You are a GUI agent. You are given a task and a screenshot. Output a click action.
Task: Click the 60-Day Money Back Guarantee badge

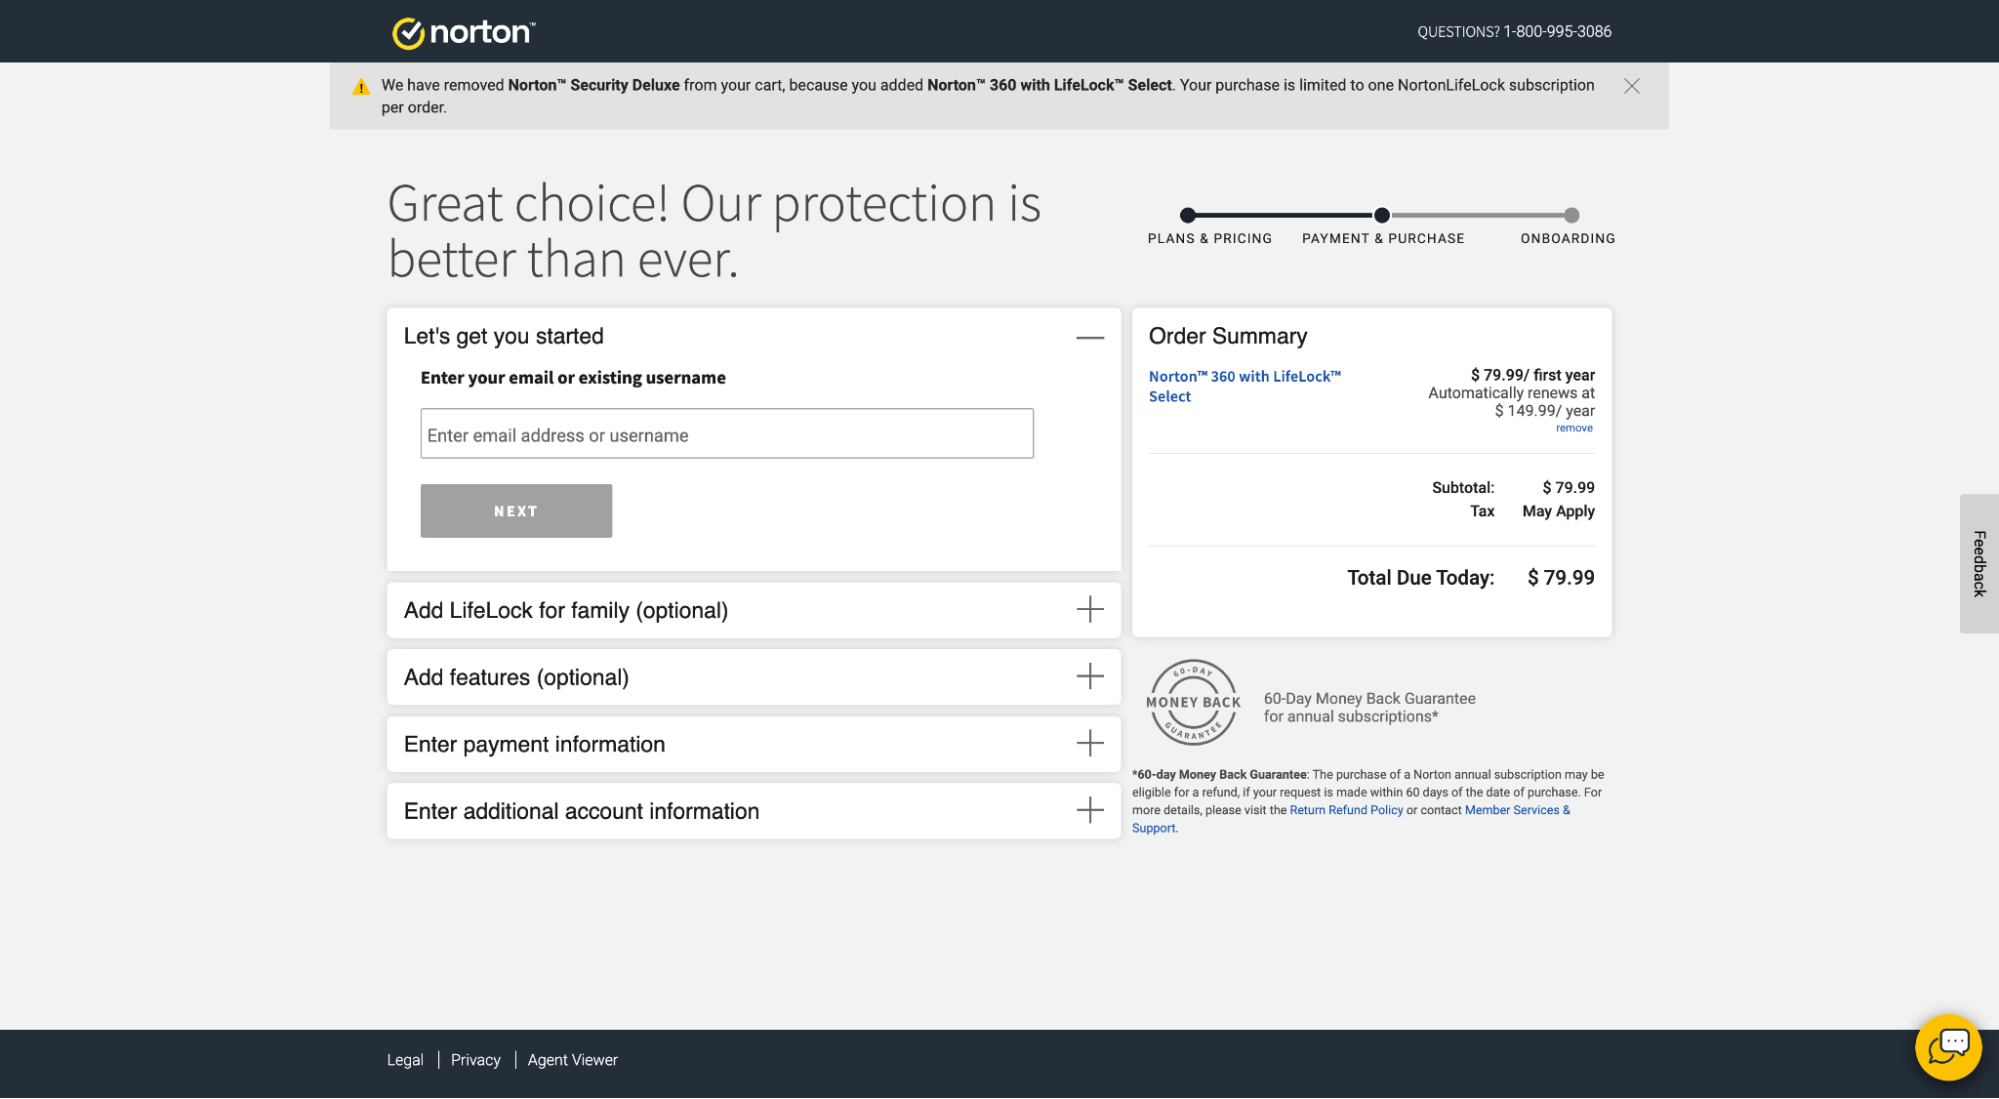1192,703
